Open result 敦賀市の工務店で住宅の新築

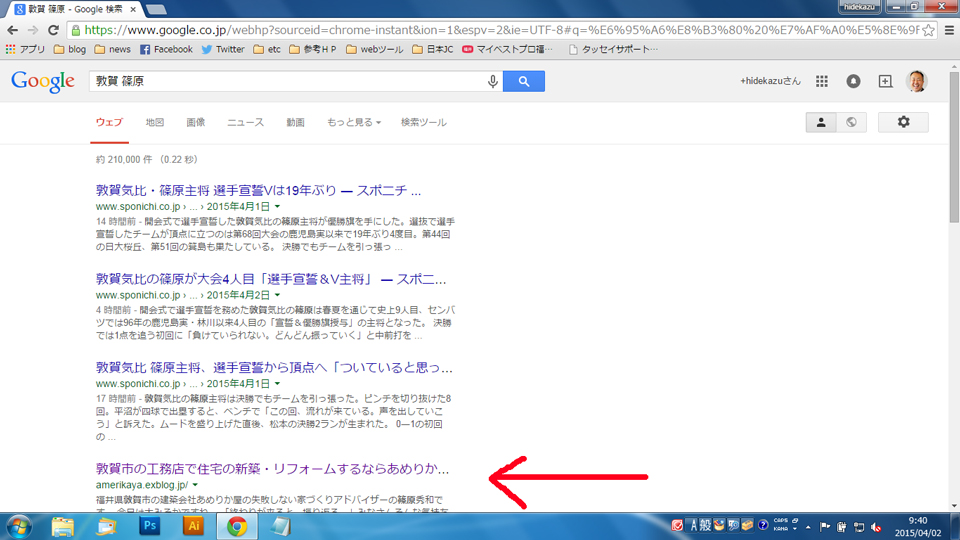click(272, 469)
